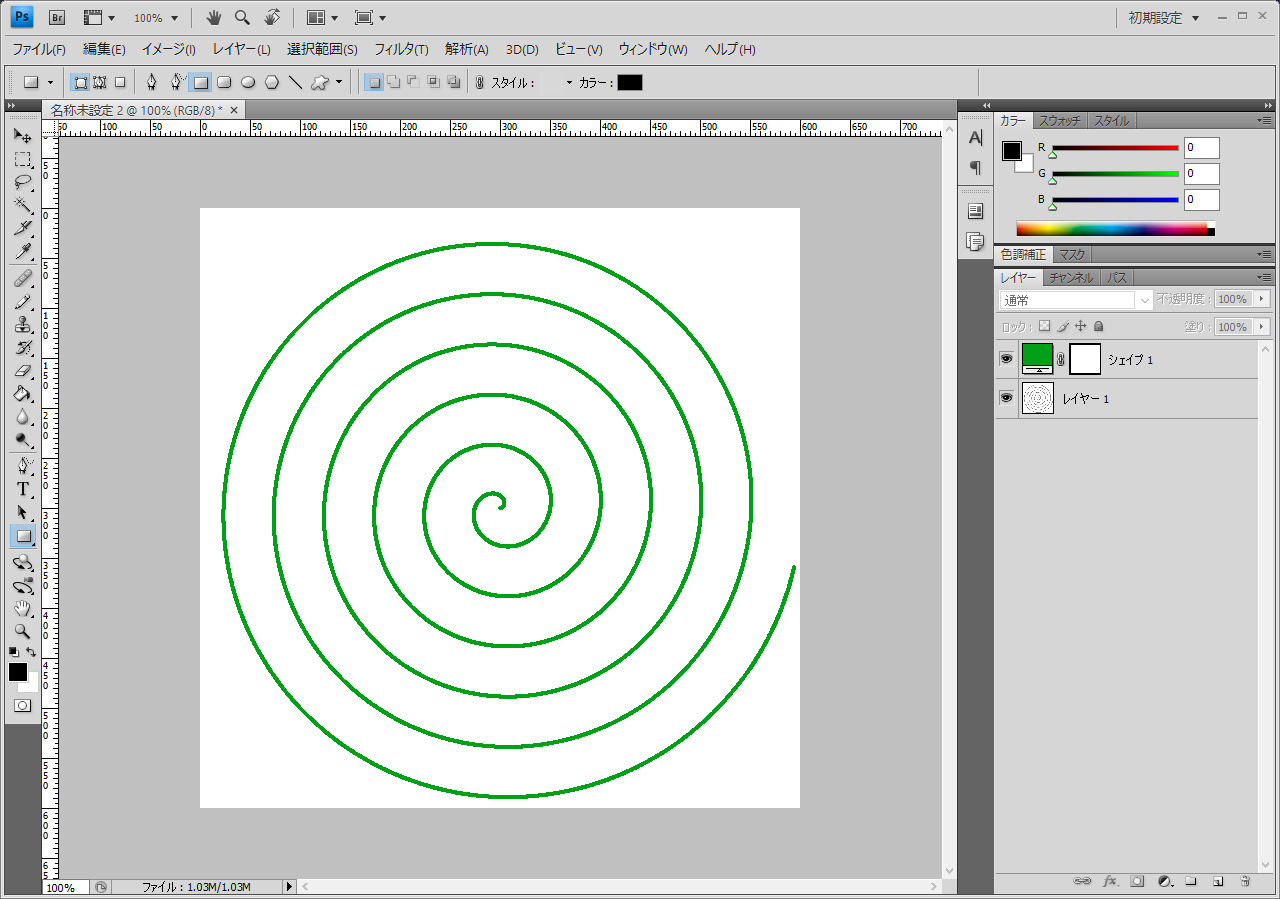Click create new group folder button
This screenshot has width=1280, height=899.
coord(1191,882)
